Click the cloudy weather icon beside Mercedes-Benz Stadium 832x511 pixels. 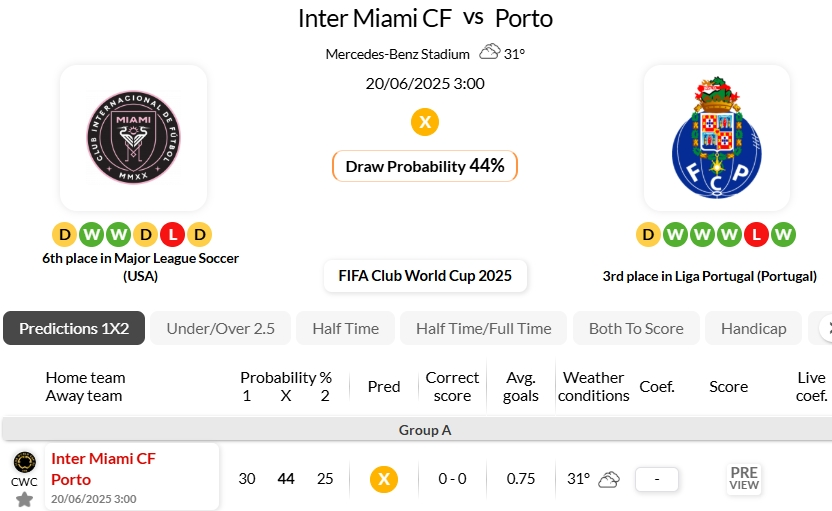pyautogui.click(x=490, y=52)
